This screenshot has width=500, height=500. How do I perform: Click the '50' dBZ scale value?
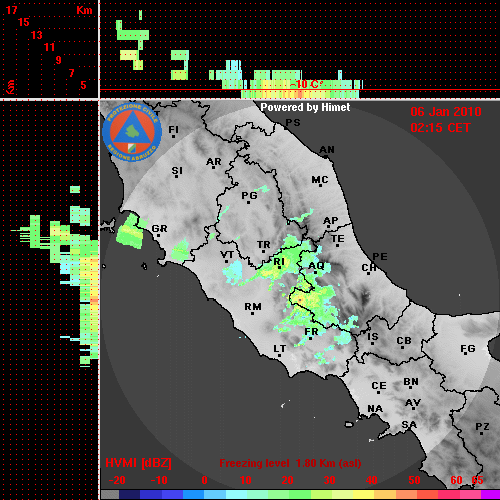pos(414,480)
